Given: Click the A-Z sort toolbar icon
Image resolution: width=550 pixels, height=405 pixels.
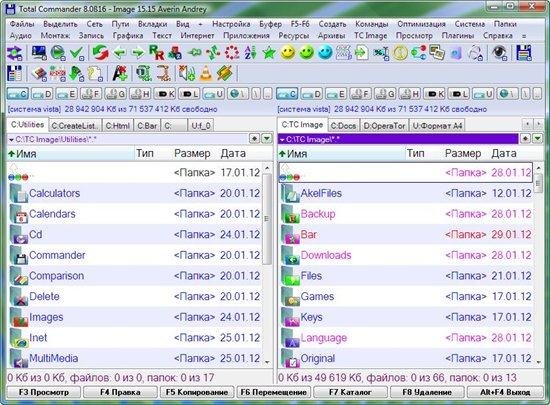Looking at the screenshot, I should click(x=250, y=53).
